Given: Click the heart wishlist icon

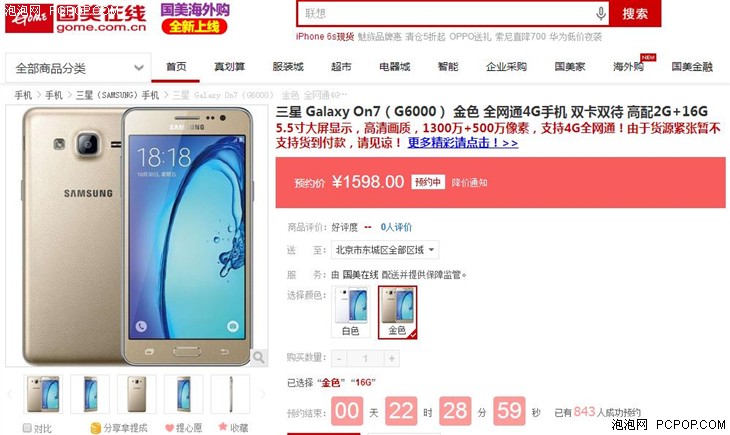Looking at the screenshot, I should point(169,427).
